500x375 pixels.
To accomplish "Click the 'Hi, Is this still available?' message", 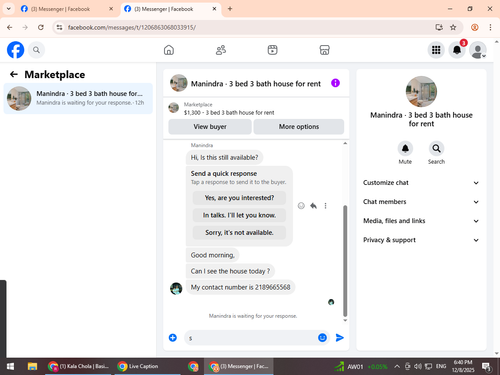I will [x=224, y=158].
